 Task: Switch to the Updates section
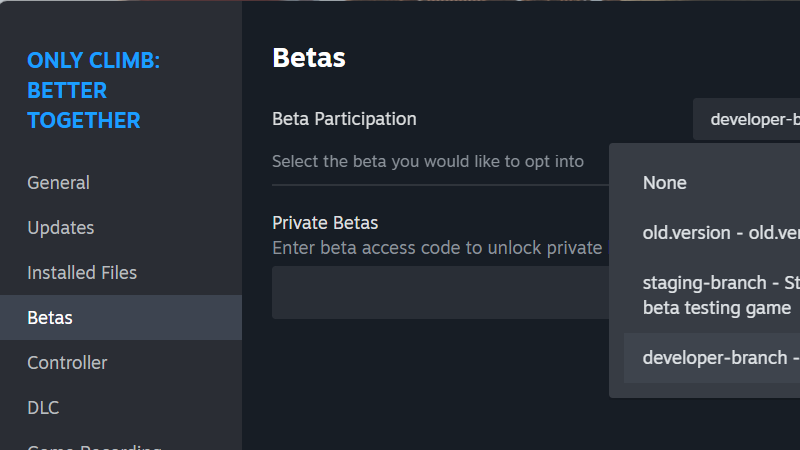(60, 228)
